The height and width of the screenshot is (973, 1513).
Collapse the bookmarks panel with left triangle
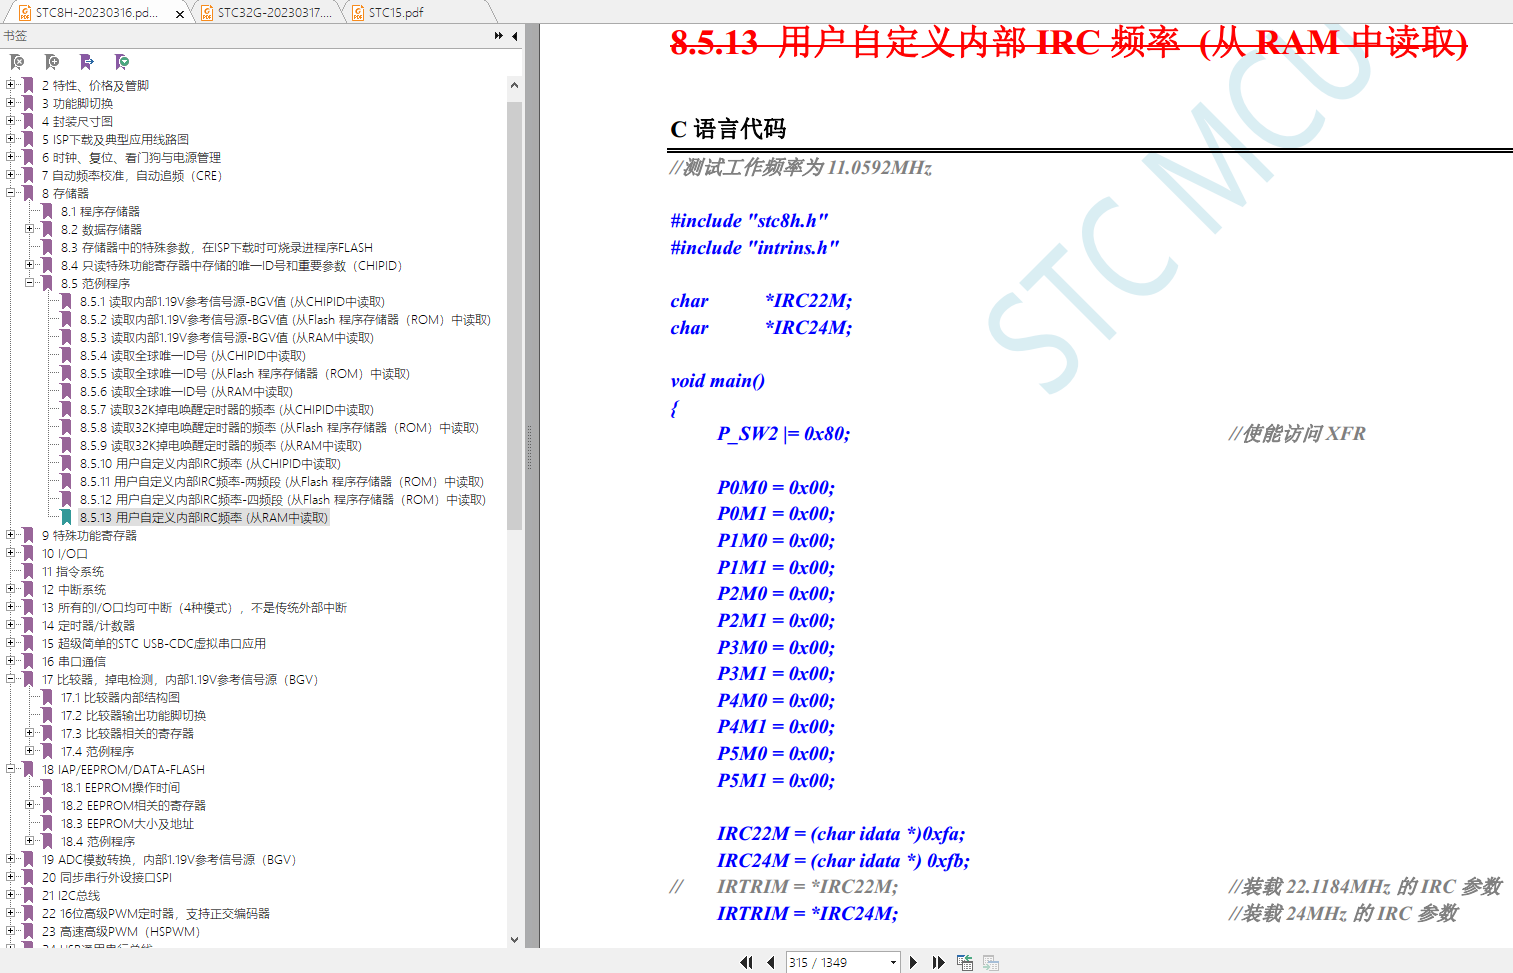[x=514, y=36]
